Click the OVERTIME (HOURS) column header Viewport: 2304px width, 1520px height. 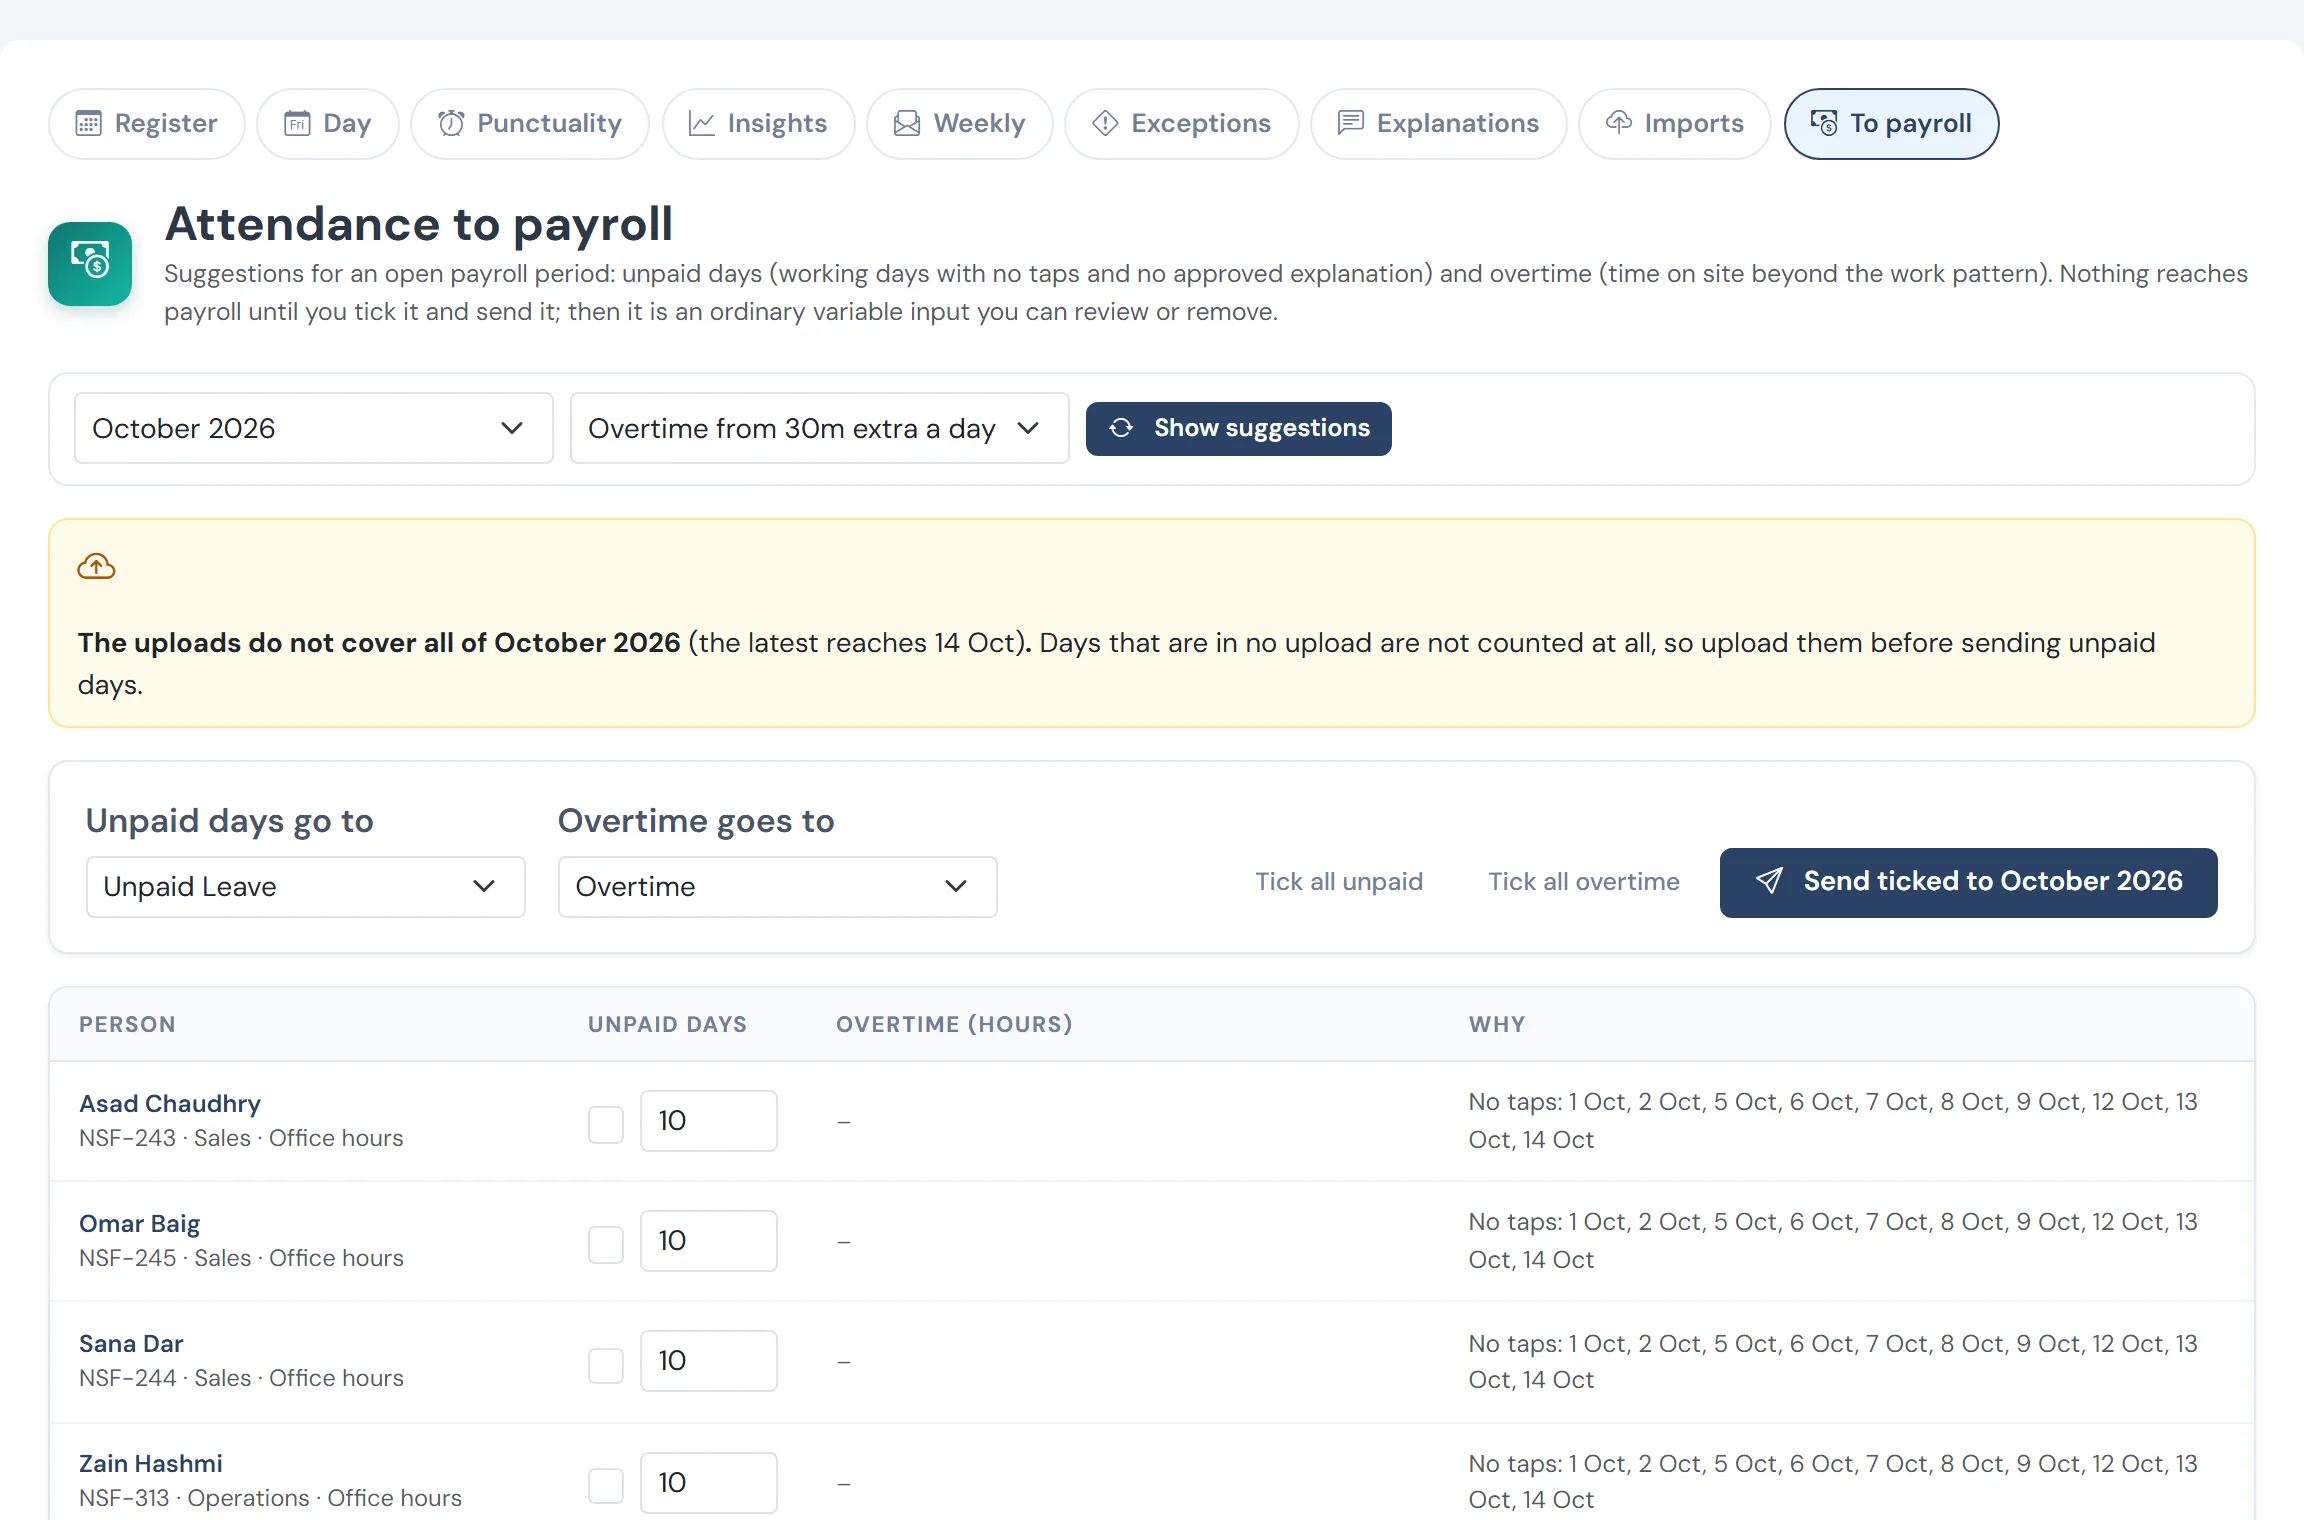pyautogui.click(x=954, y=1024)
